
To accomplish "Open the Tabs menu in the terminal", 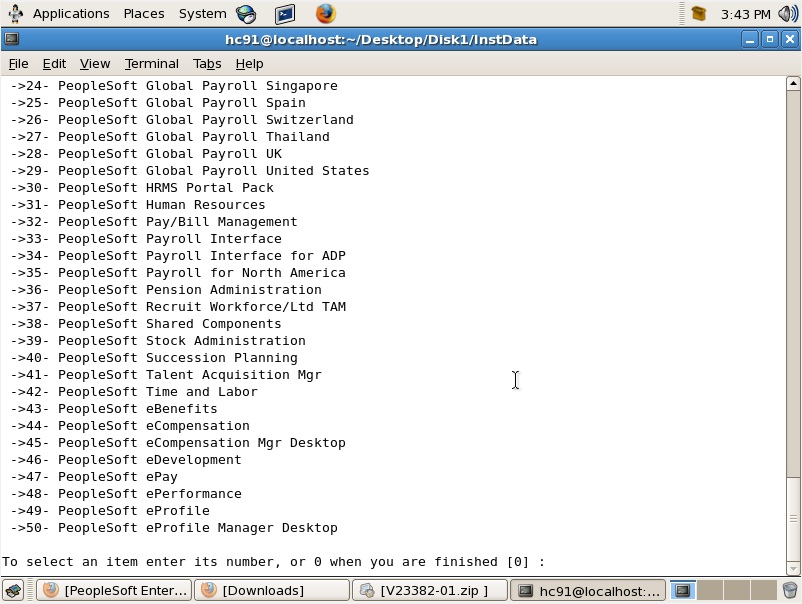I will (x=207, y=63).
